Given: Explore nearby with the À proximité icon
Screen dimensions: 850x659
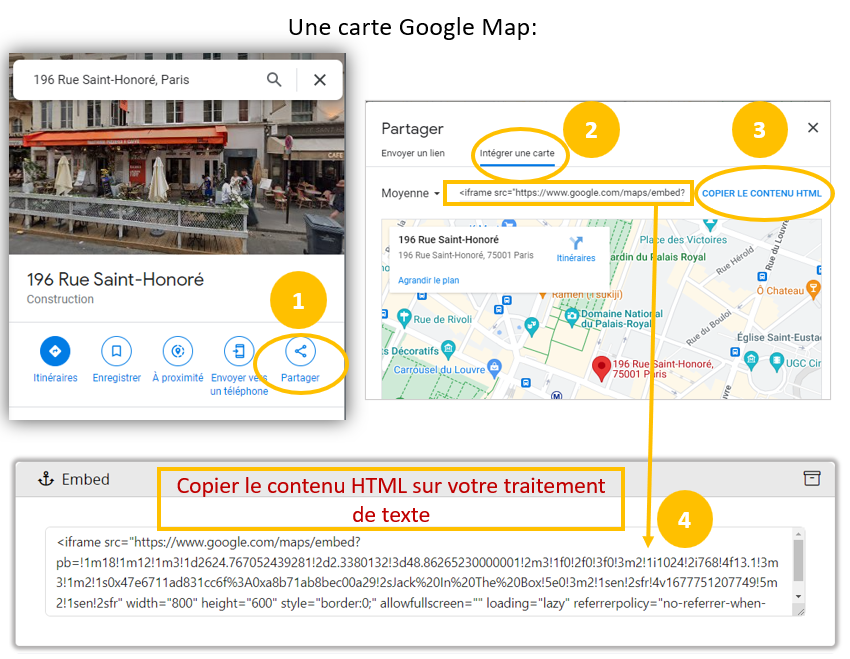Looking at the screenshot, I should click(x=178, y=351).
